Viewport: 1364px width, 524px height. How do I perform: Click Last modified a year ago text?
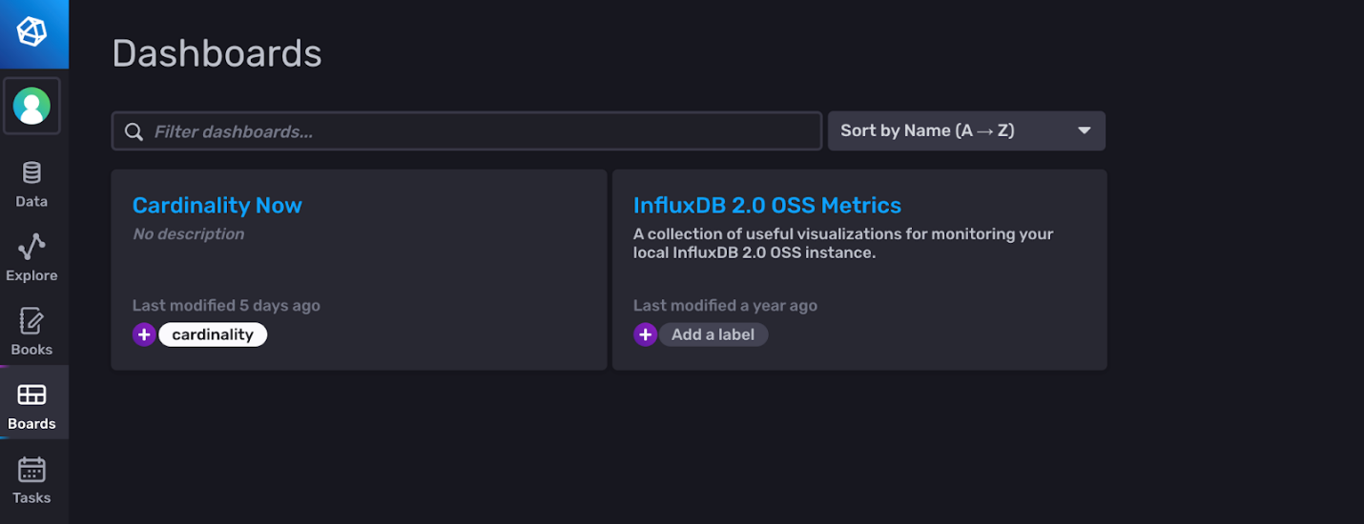725,306
